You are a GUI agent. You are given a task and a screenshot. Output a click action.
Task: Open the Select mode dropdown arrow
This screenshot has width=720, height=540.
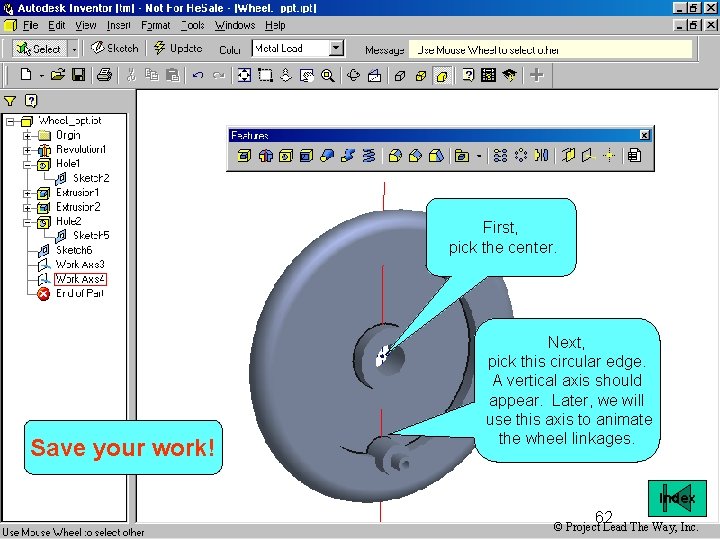click(73, 48)
